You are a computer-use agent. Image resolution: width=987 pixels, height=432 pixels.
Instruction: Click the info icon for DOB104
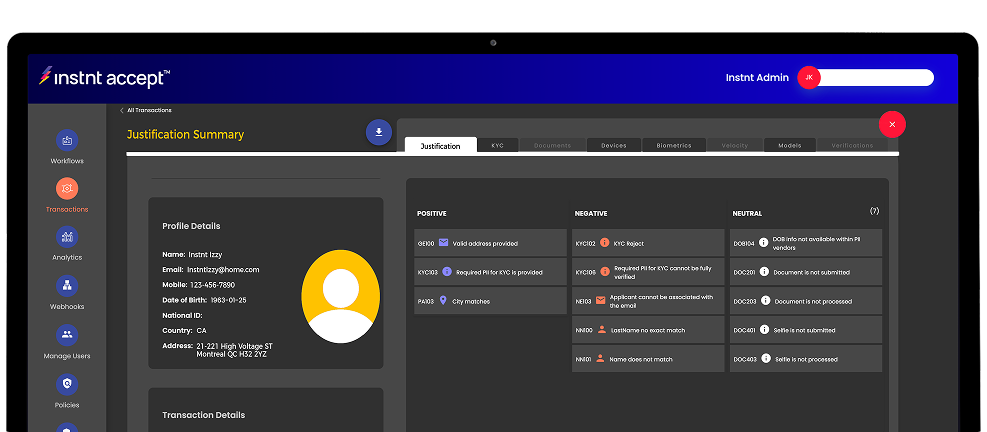(x=764, y=242)
